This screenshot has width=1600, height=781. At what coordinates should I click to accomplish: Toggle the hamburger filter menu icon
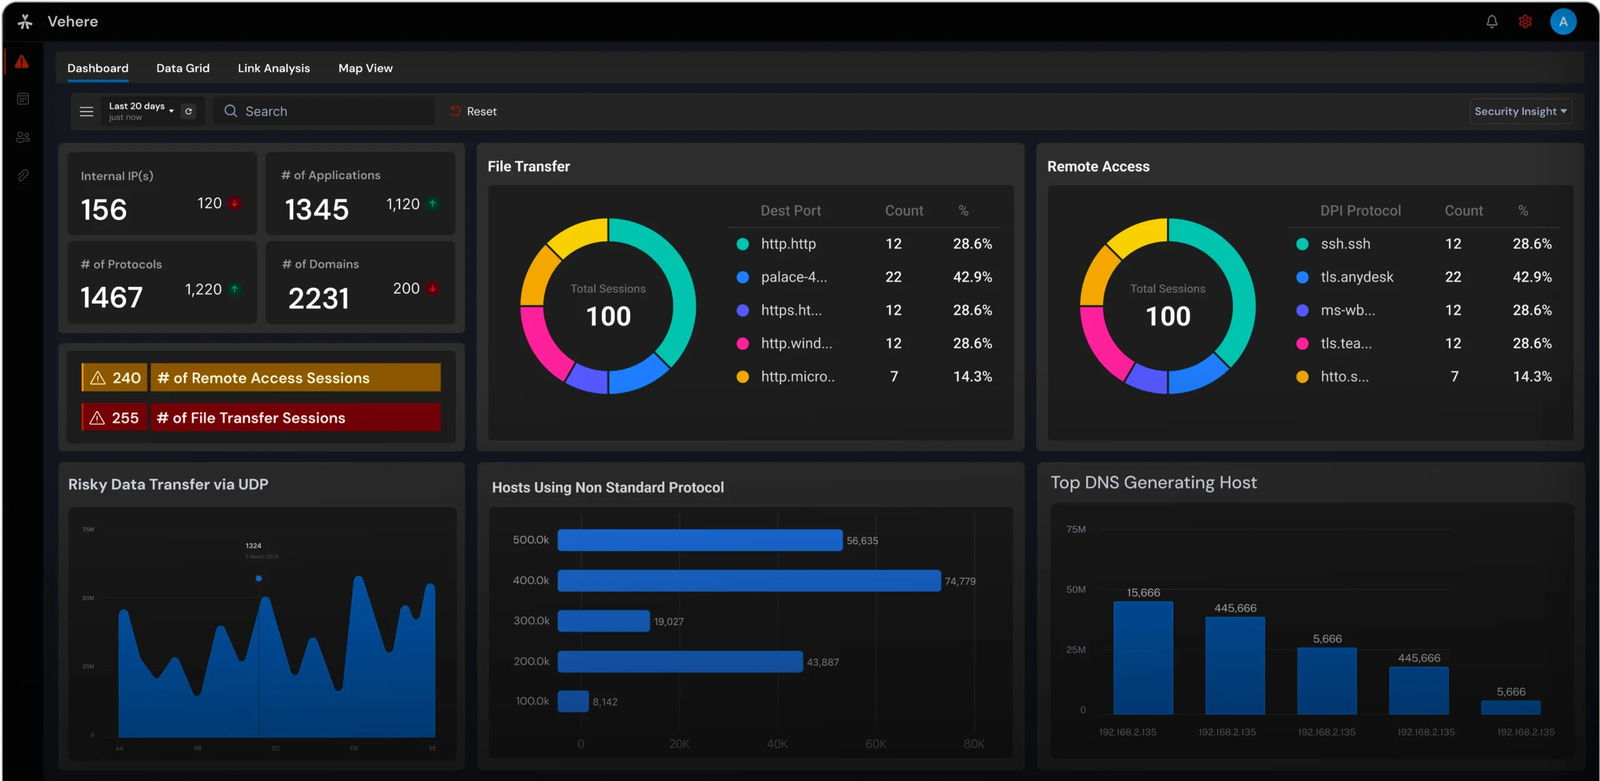87,111
